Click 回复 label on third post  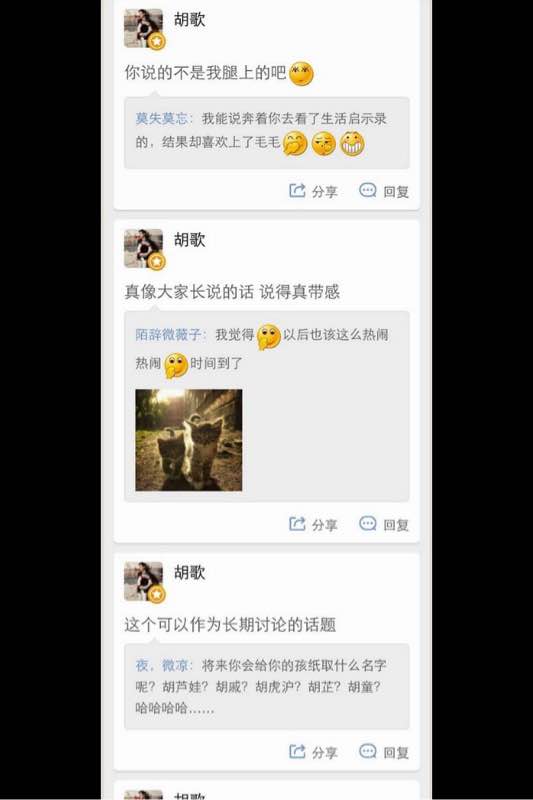tap(396, 753)
